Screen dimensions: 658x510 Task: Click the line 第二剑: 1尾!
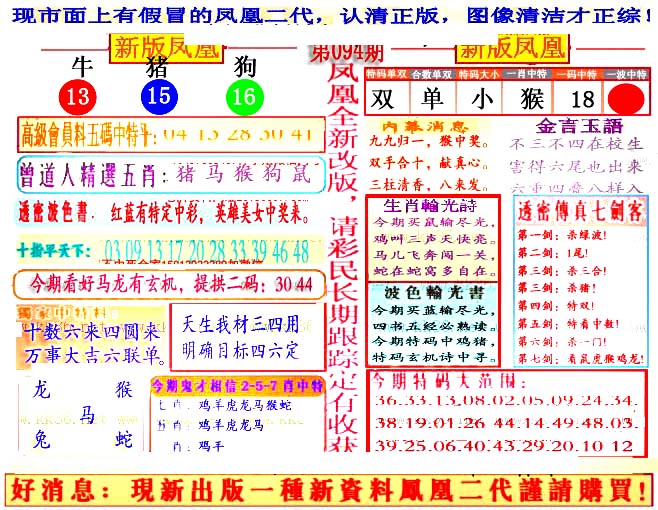point(552,253)
